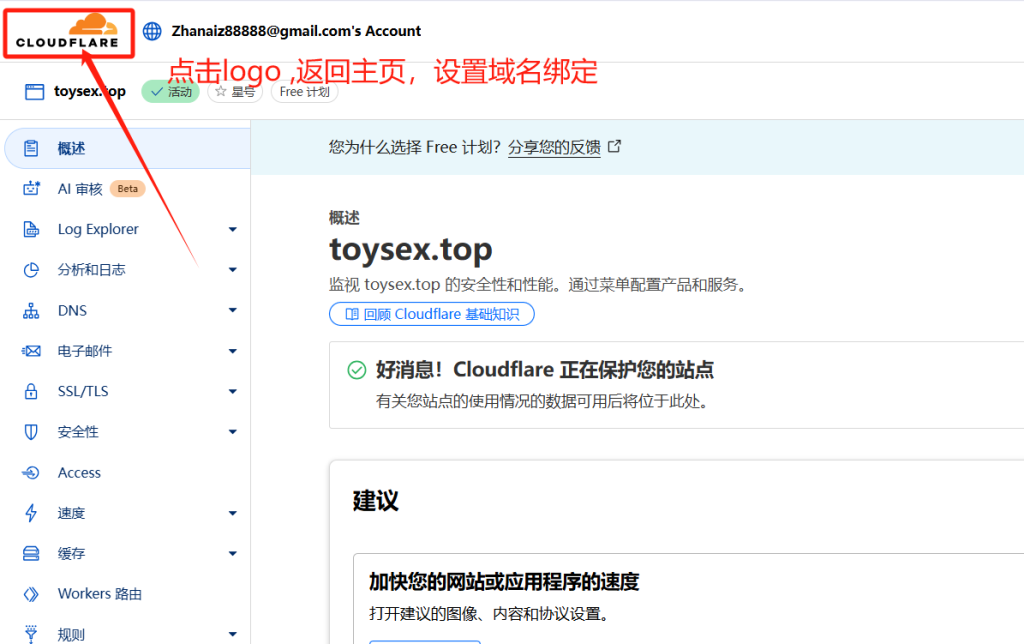The height and width of the screenshot is (644, 1024).
Task: Click the Access sidebar icon
Action: point(31,472)
